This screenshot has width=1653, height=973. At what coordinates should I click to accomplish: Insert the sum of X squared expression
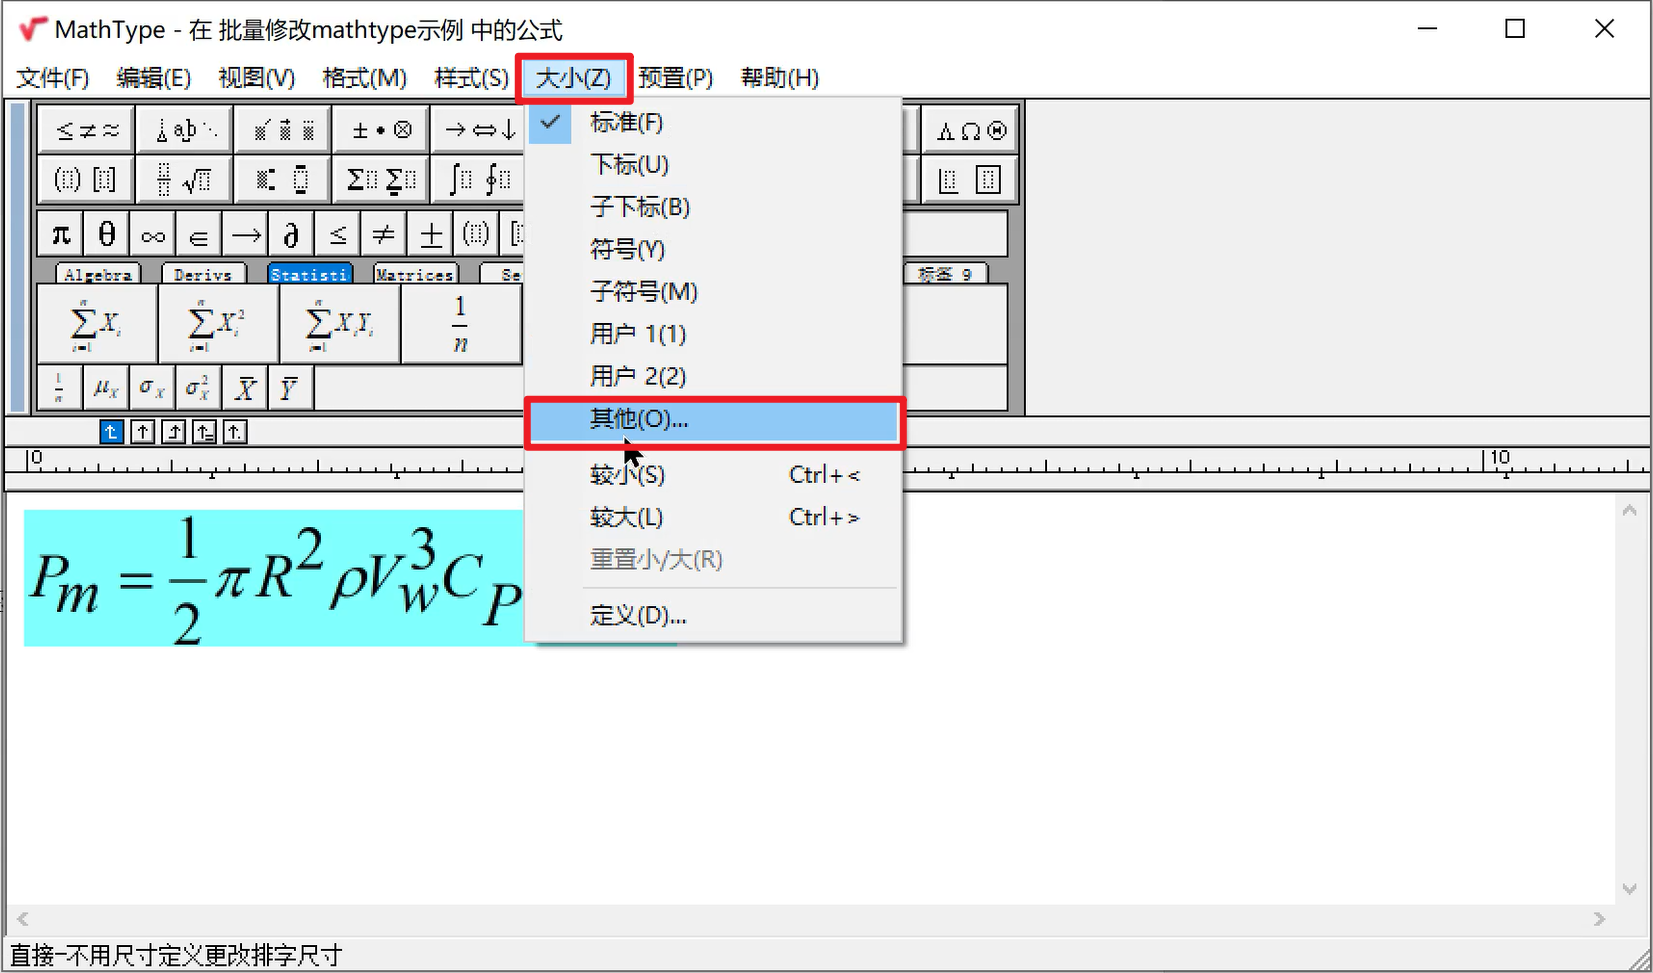click(218, 324)
